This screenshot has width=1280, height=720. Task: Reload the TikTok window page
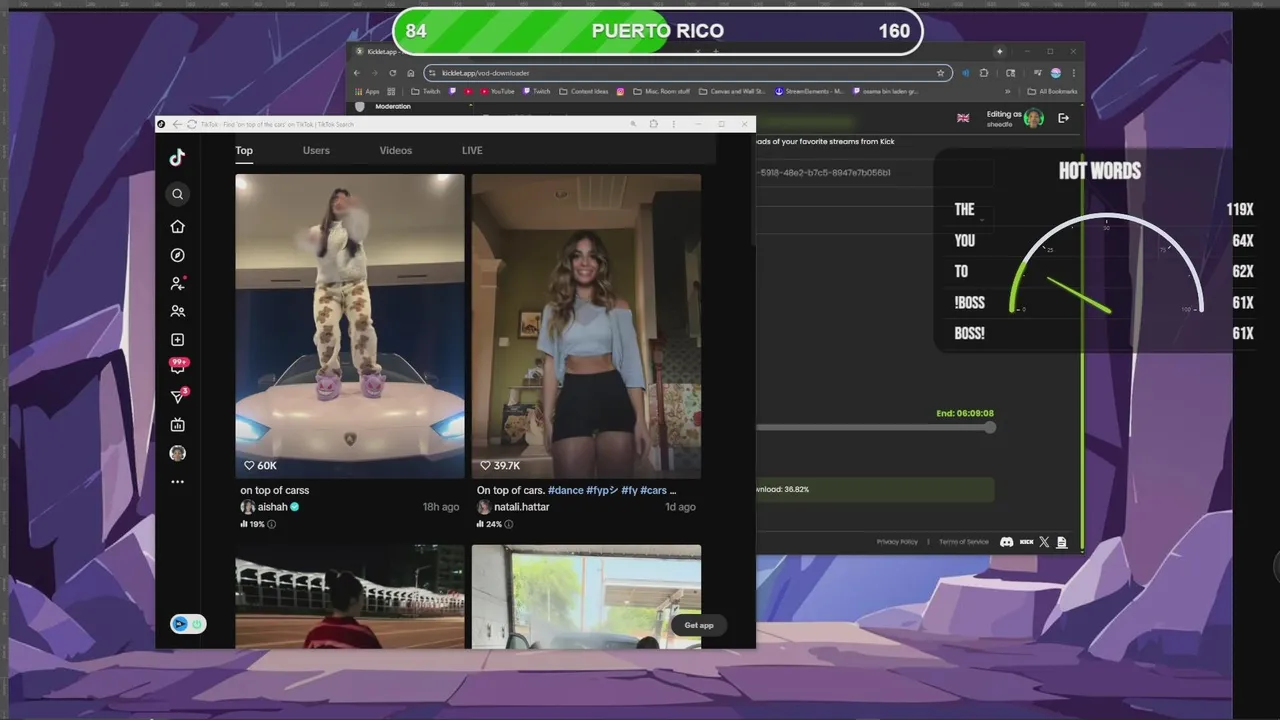[x=192, y=124]
